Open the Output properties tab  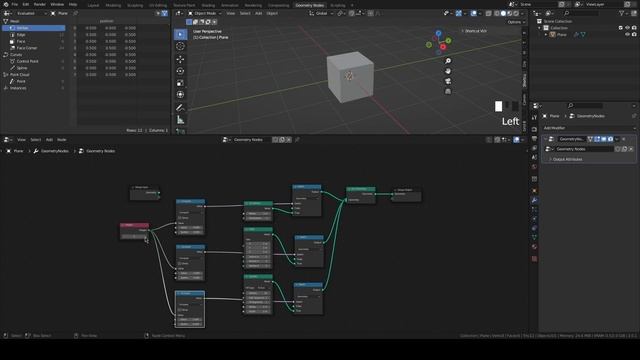534,139
